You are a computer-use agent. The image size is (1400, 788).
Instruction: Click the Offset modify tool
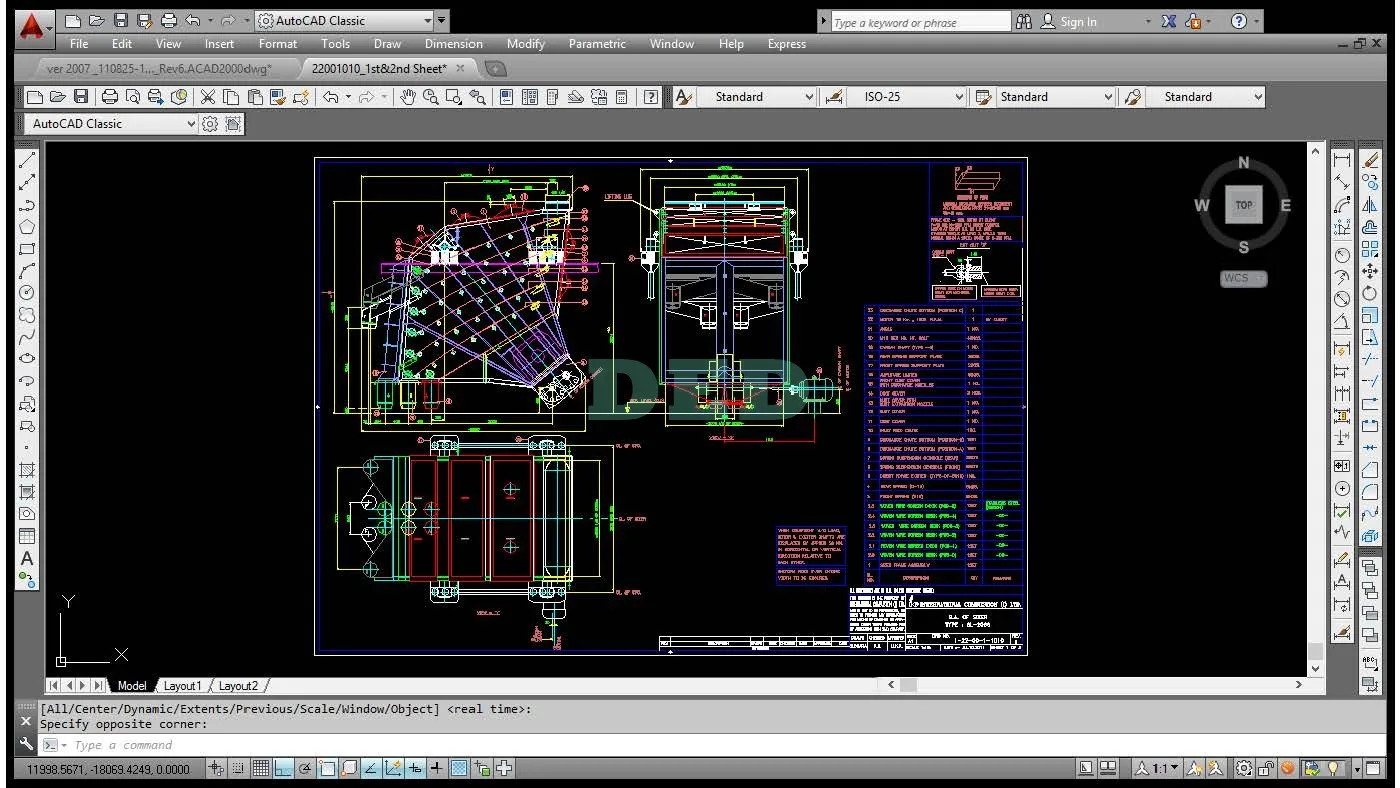point(1370,226)
